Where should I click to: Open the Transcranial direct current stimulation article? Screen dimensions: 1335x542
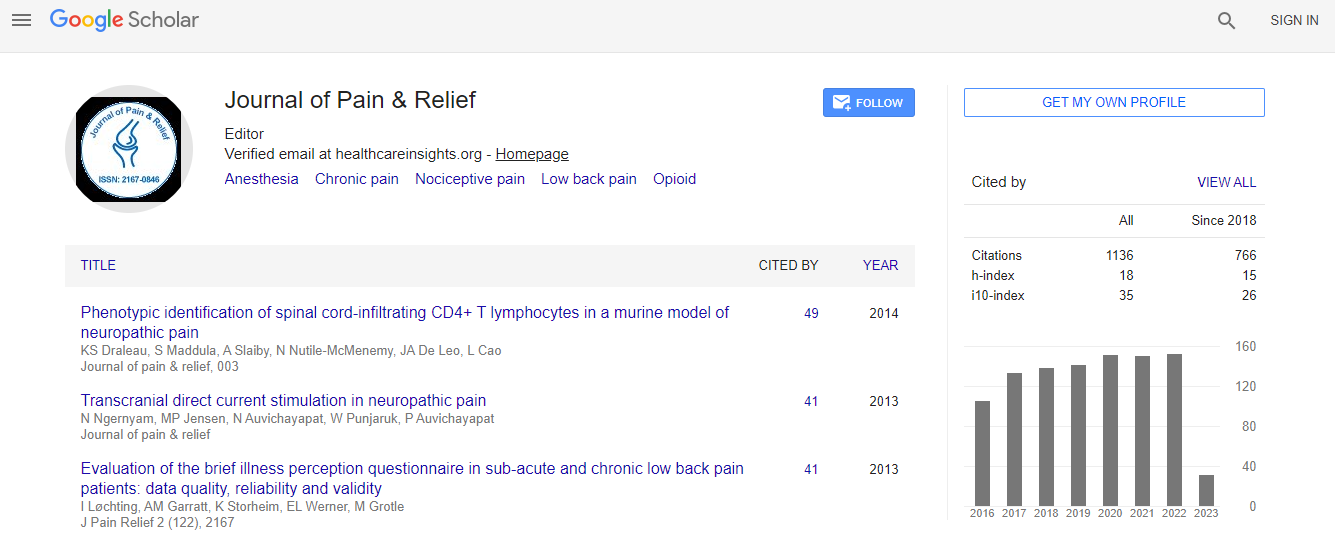pos(283,401)
